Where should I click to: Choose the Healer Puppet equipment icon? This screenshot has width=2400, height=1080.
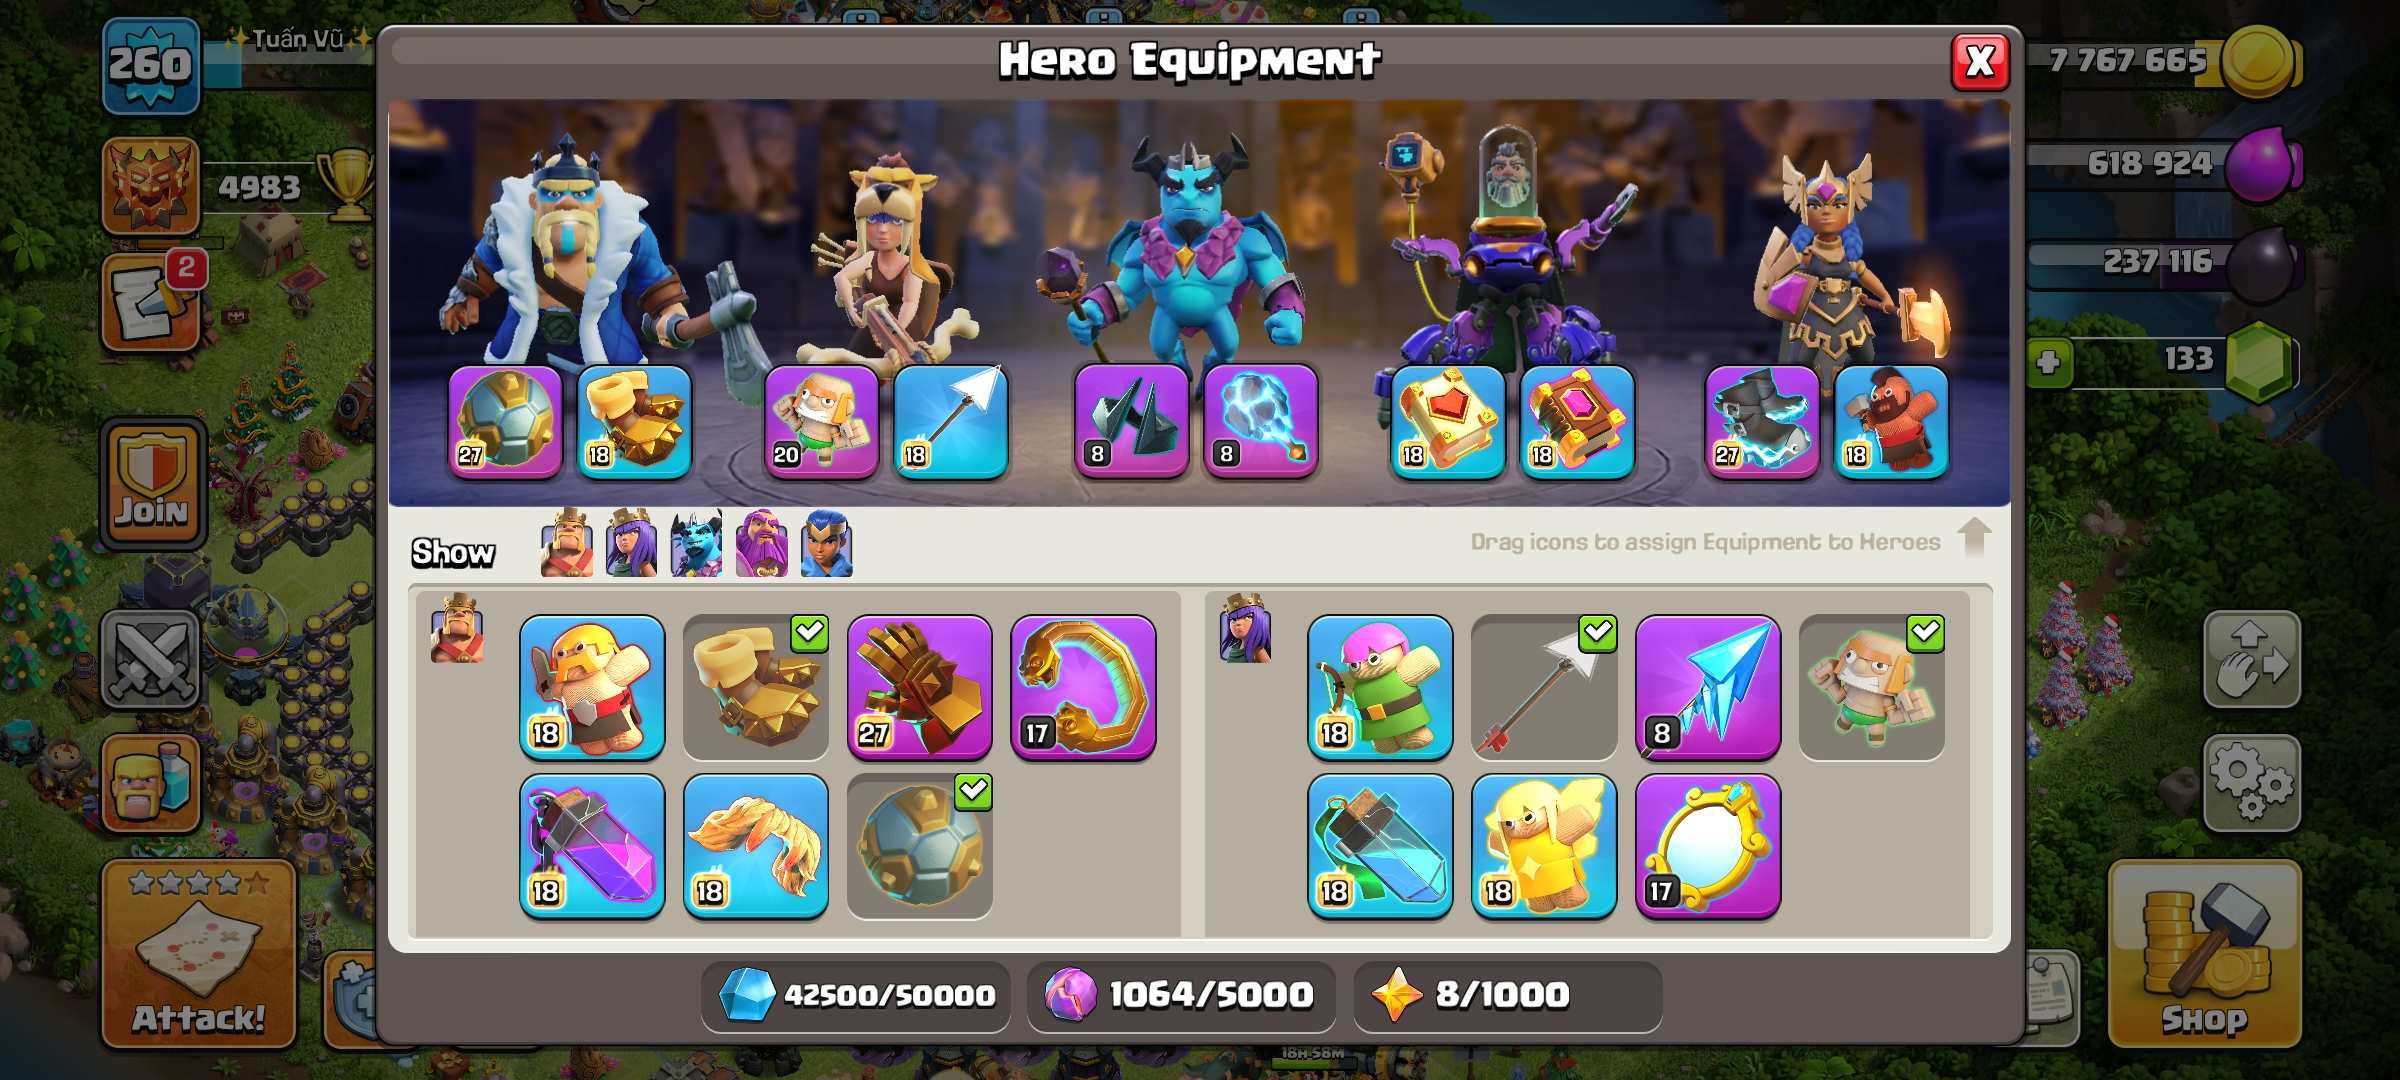tap(1543, 846)
